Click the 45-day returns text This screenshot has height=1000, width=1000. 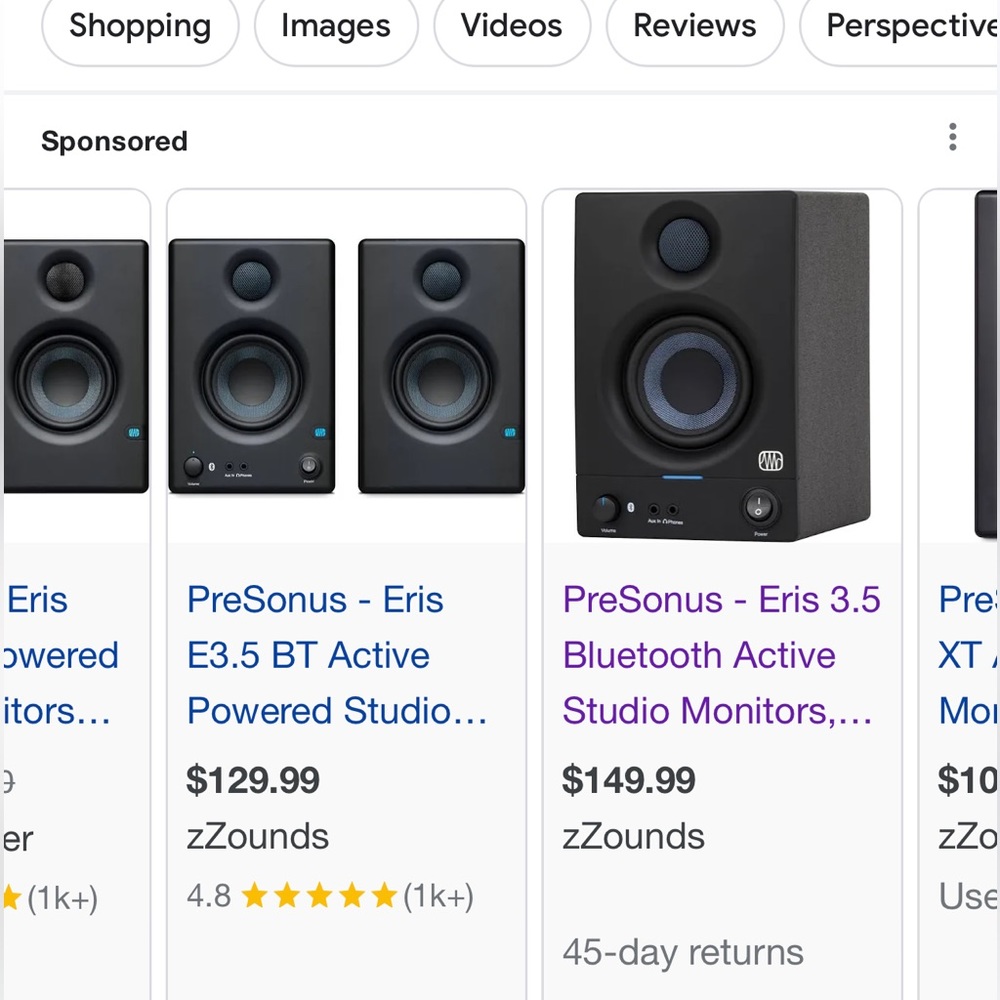pyautogui.click(x=684, y=952)
